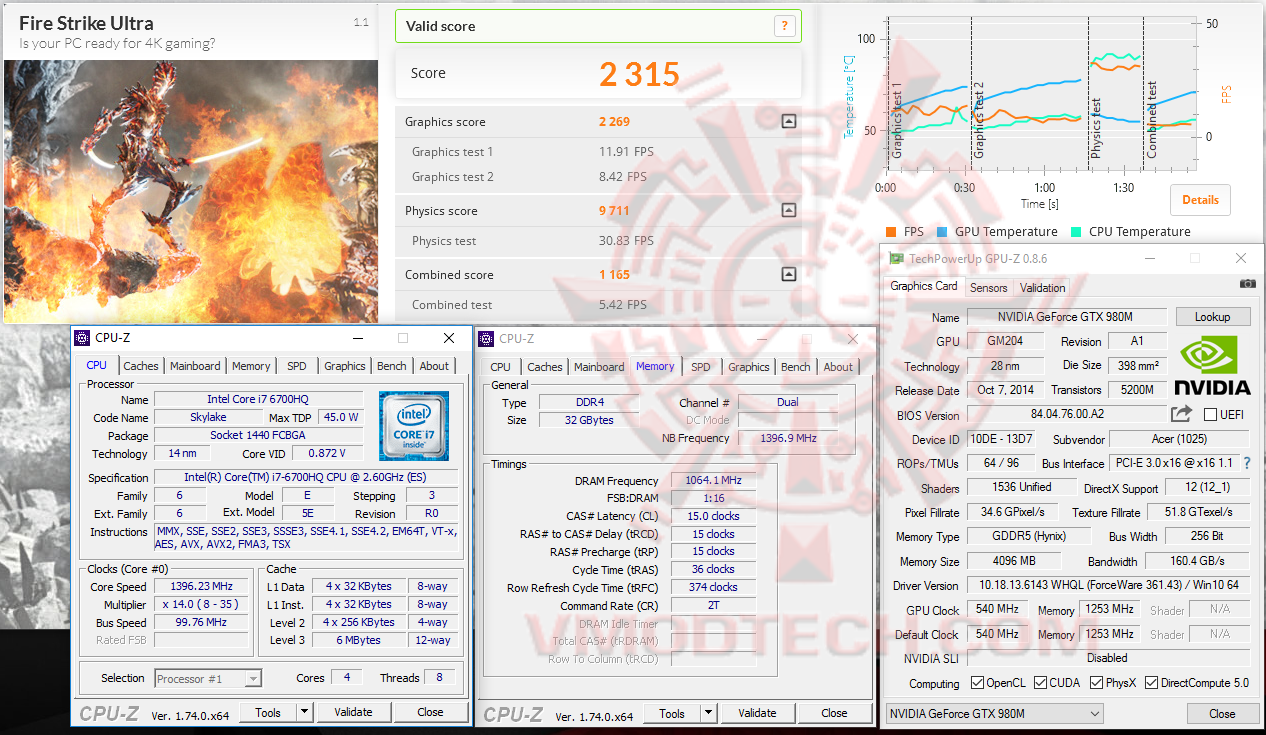Open the SPD tab in left CPU-Z window

[296, 366]
